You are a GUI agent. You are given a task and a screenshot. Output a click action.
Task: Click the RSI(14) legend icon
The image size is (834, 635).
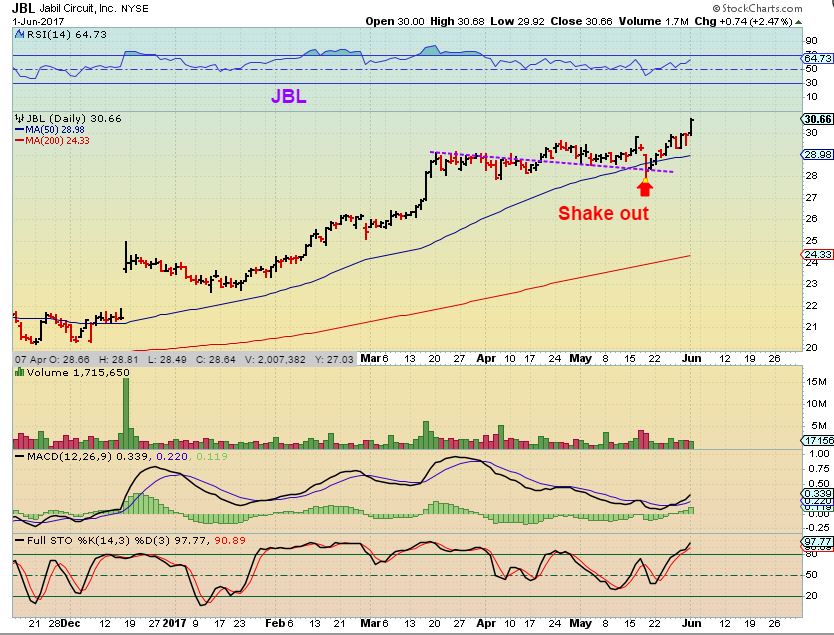coord(20,35)
